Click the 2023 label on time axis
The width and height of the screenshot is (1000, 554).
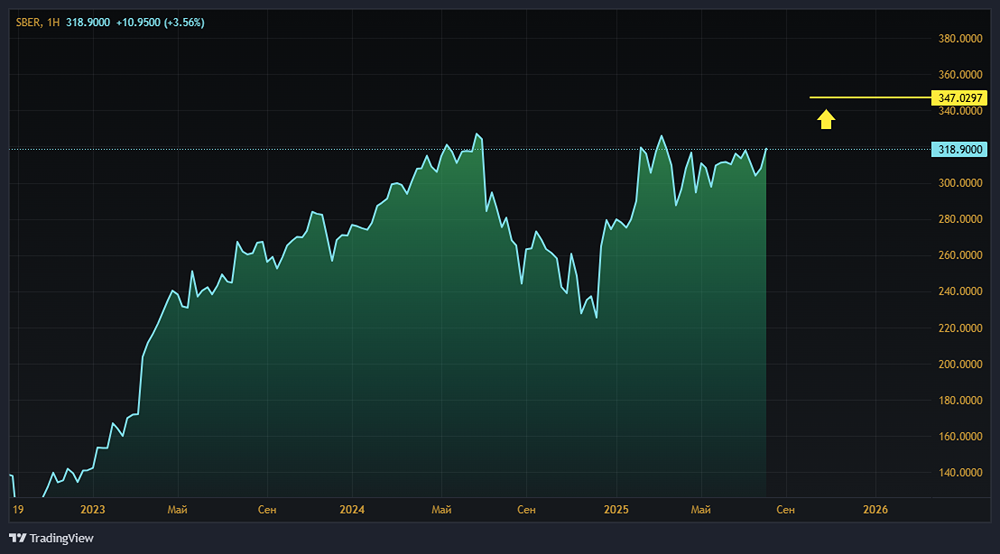pyautogui.click(x=93, y=509)
